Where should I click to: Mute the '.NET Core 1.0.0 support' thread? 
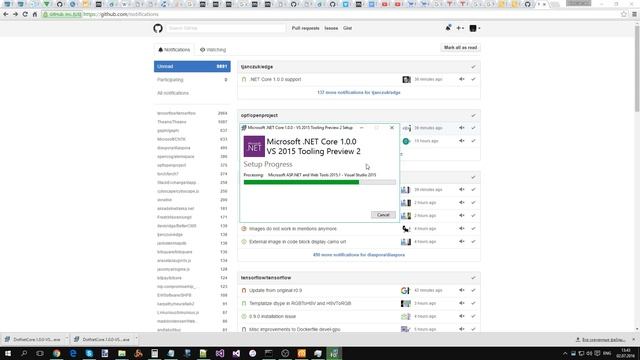tap(462, 79)
